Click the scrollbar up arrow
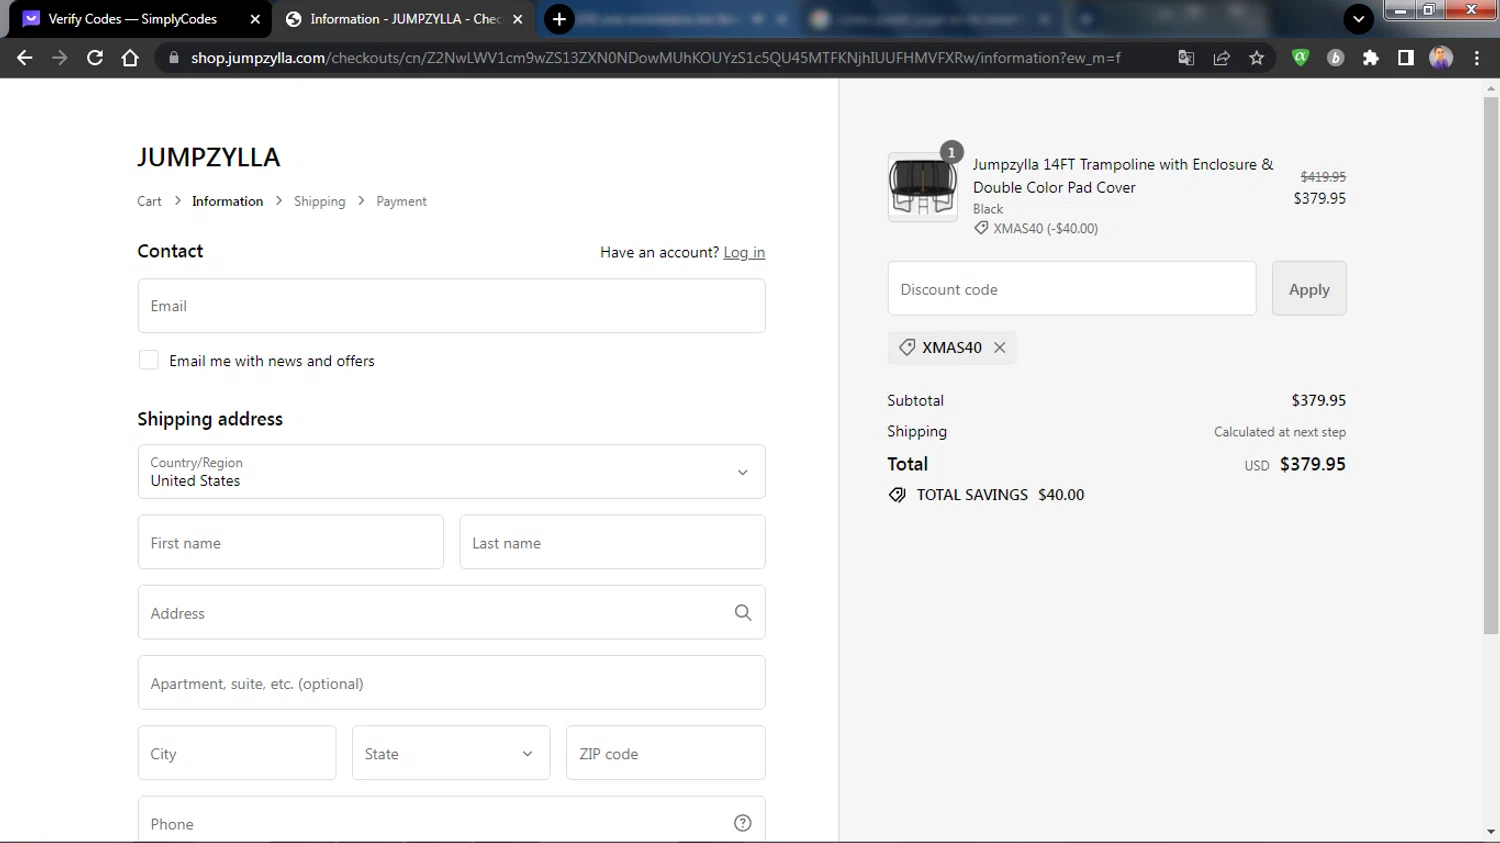The width and height of the screenshot is (1500, 843). (x=1491, y=88)
